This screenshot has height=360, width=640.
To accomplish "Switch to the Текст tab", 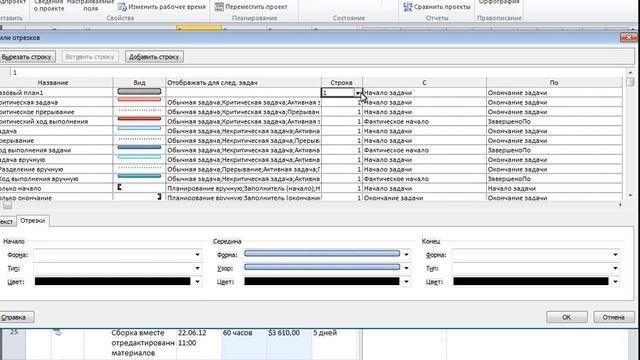I will (7, 221).
